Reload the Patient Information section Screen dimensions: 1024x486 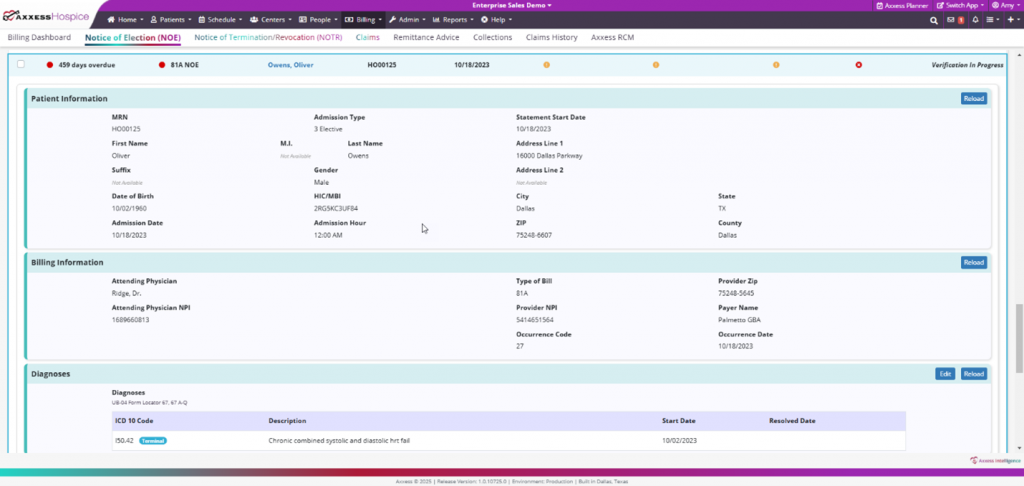point(973,99)
